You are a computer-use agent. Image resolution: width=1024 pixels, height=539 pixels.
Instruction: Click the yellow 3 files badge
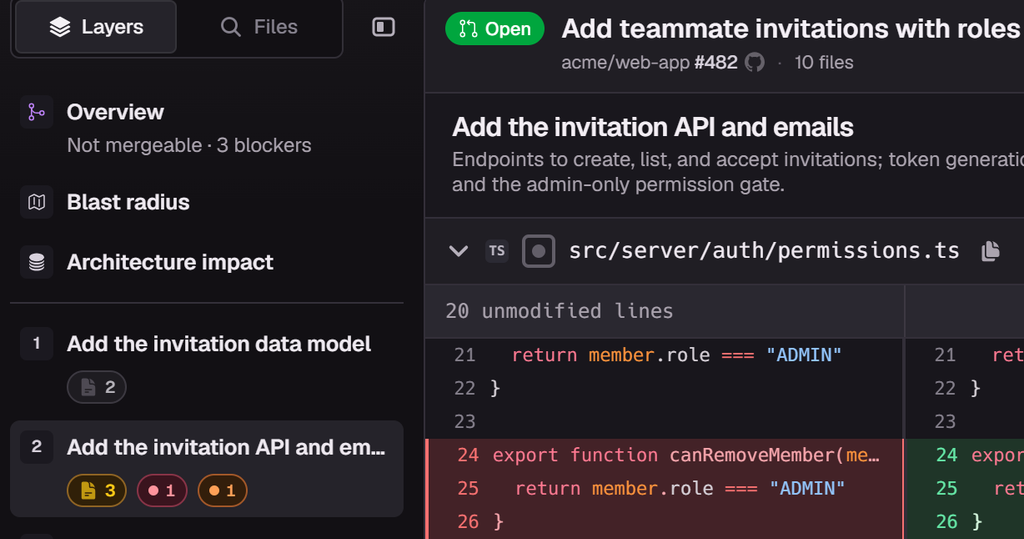97,491
